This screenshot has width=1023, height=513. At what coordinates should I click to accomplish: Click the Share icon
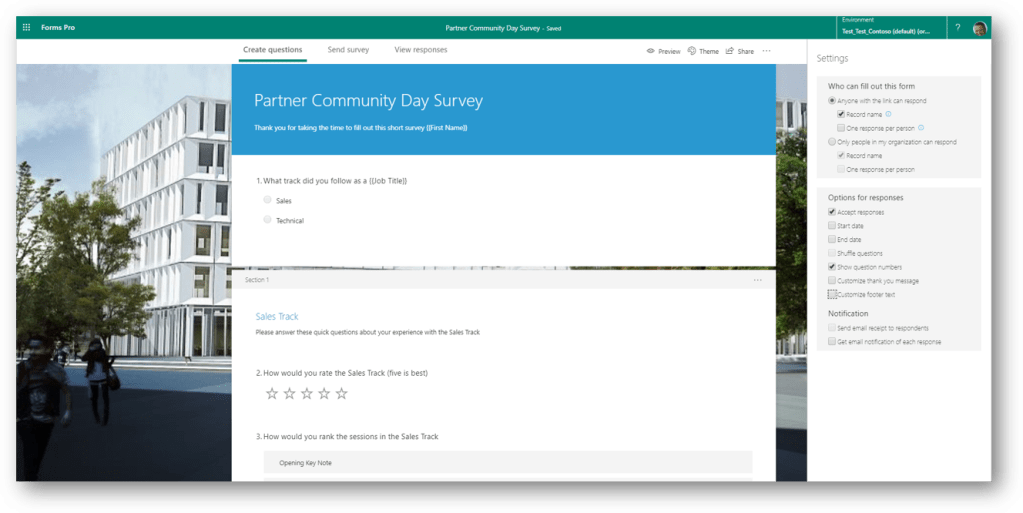730,51
